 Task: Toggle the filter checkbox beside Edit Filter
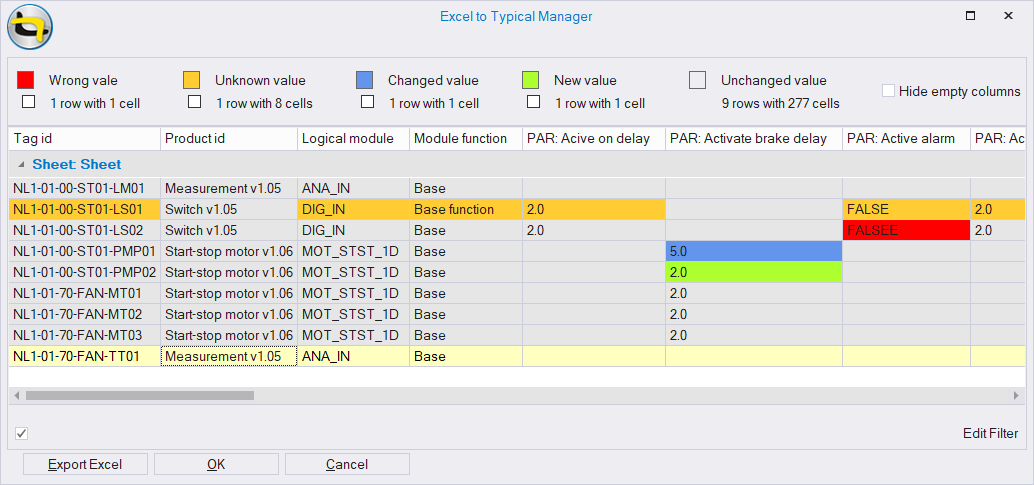pos(21,434)
